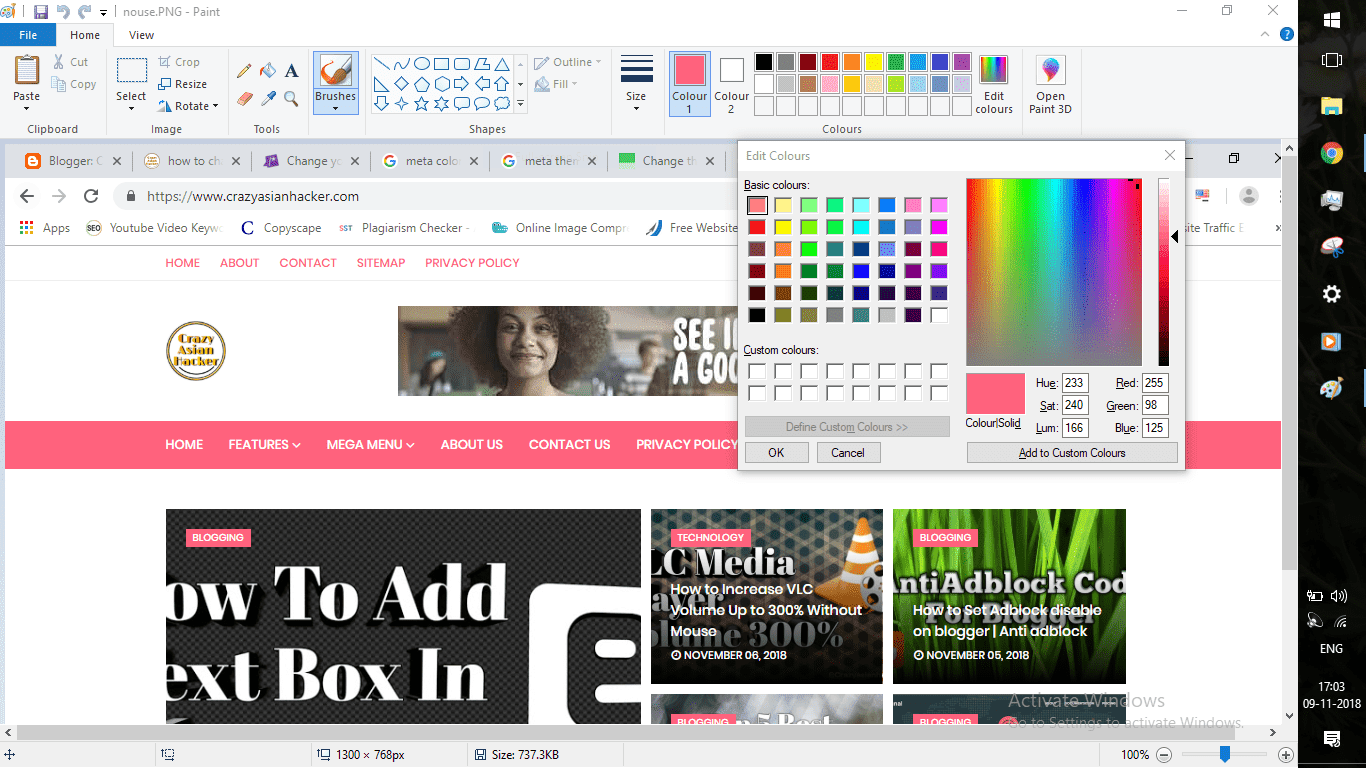The height and width of the screenshot is (768, 1366).
Task: Click the Red value input field
Action: (x=1155, y=383)
